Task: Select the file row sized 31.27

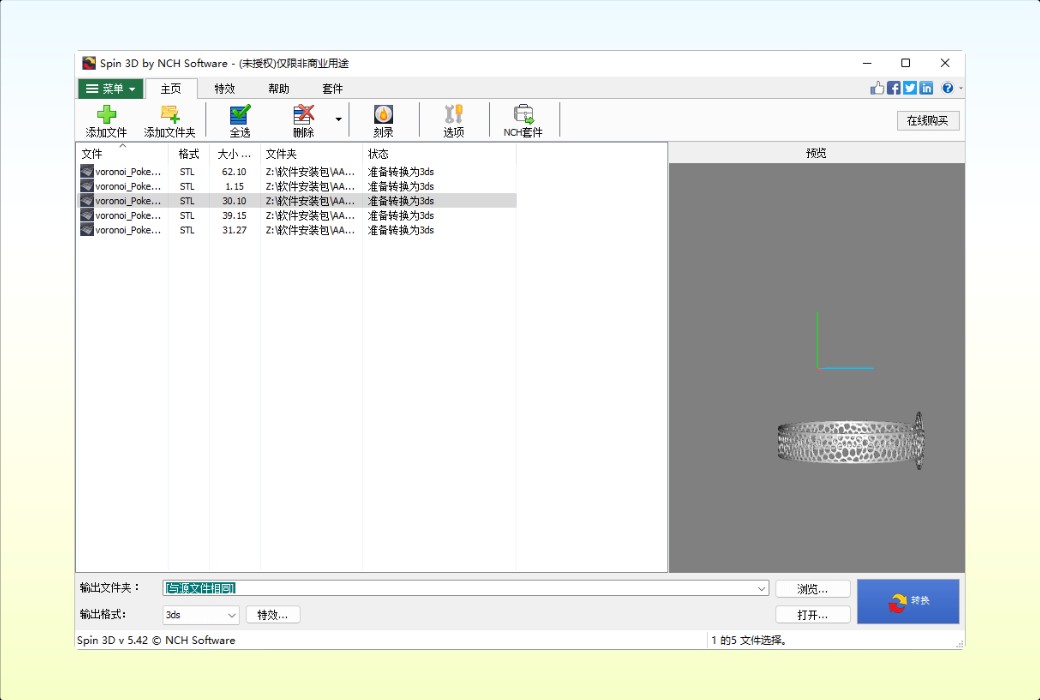Action: pos(296,230)
